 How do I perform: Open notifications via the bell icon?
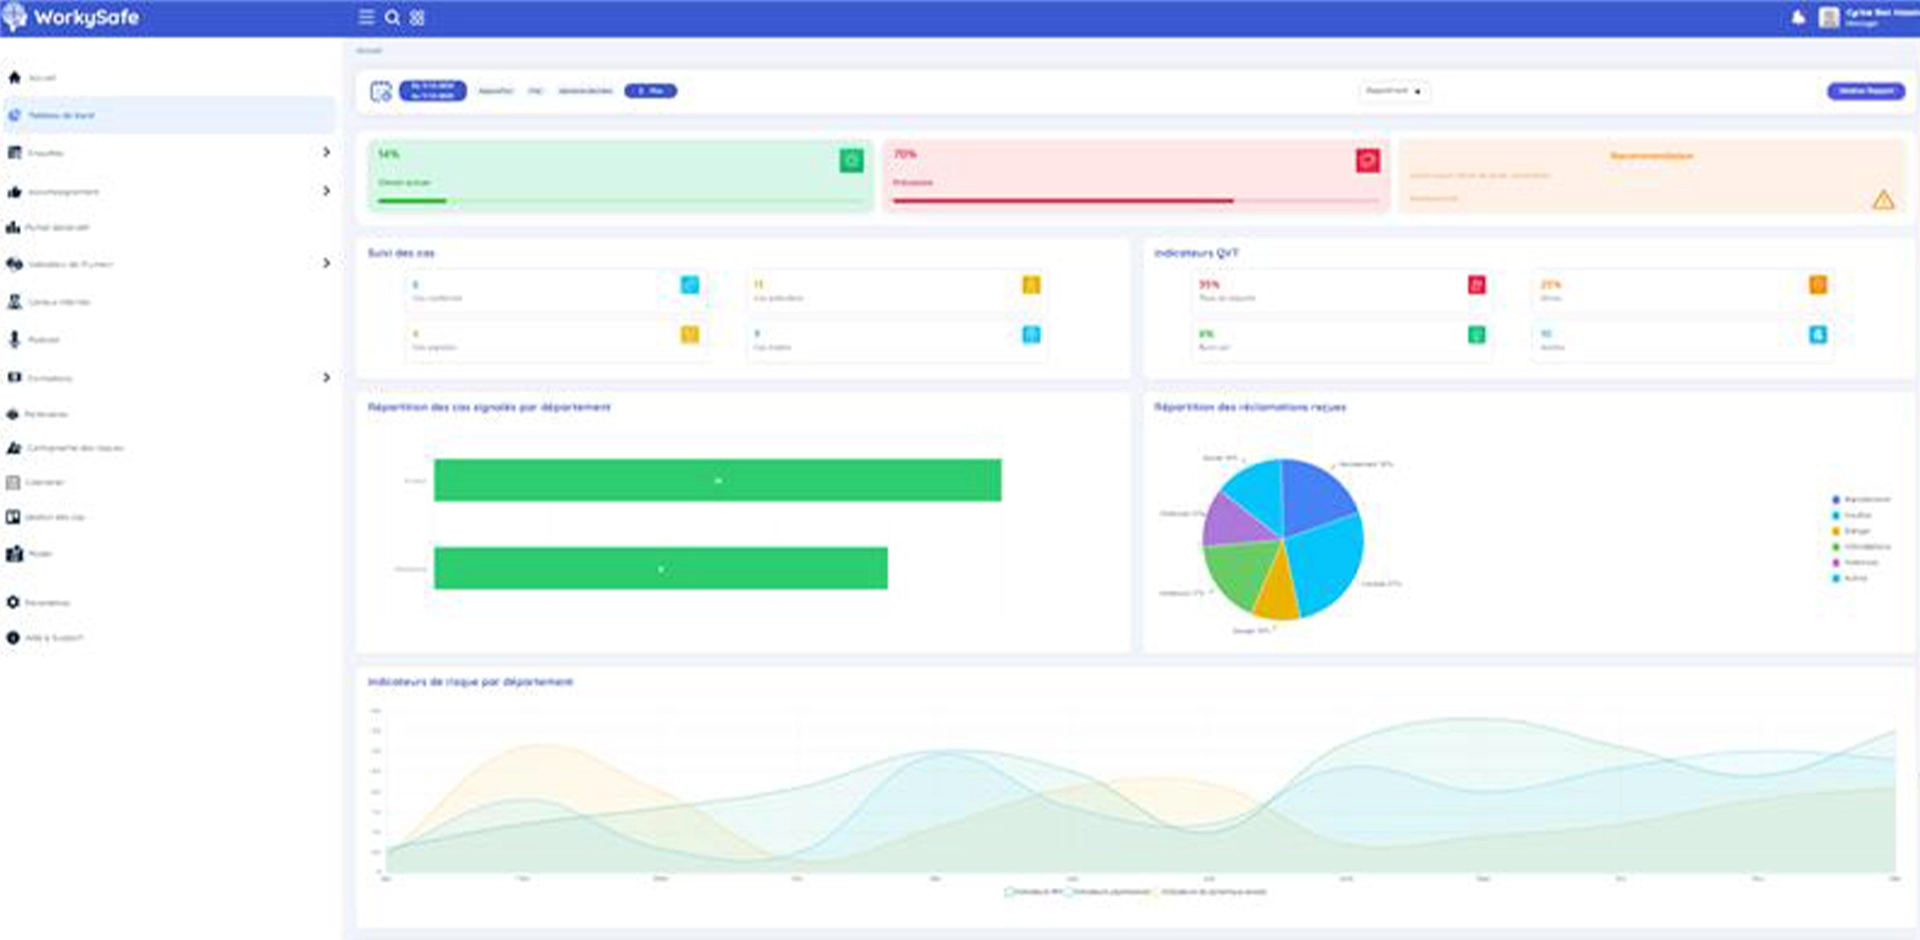point(1798,17)
